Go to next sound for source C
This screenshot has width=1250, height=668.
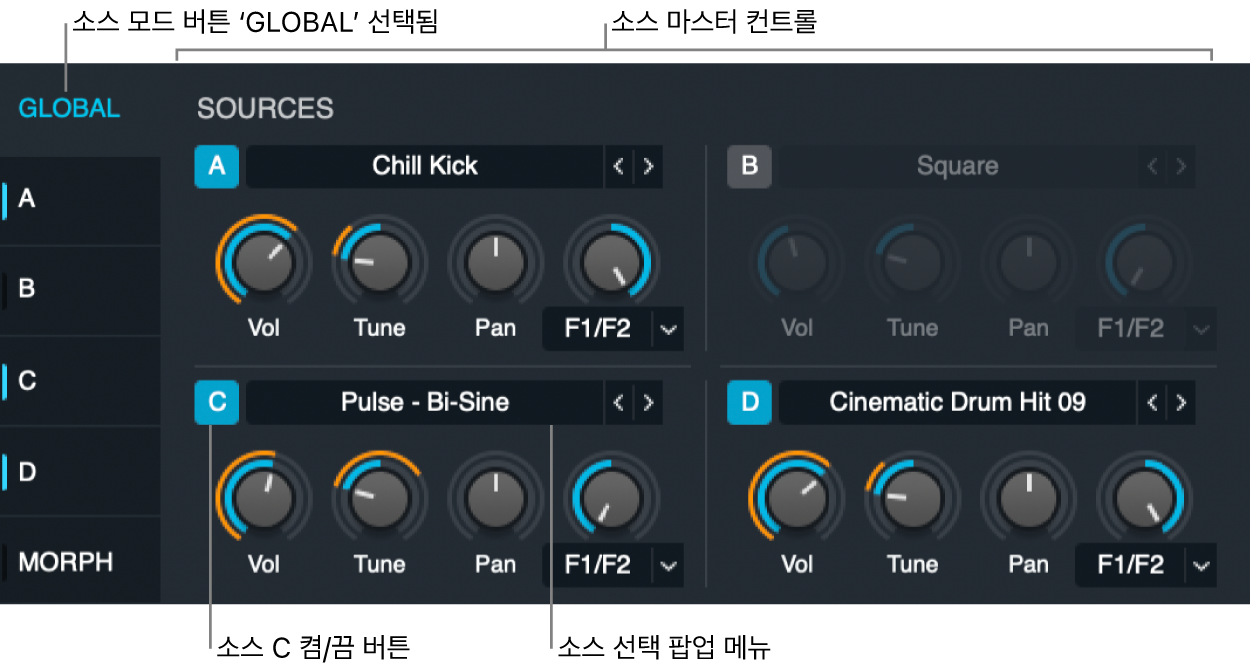click(x=649, y=402)
